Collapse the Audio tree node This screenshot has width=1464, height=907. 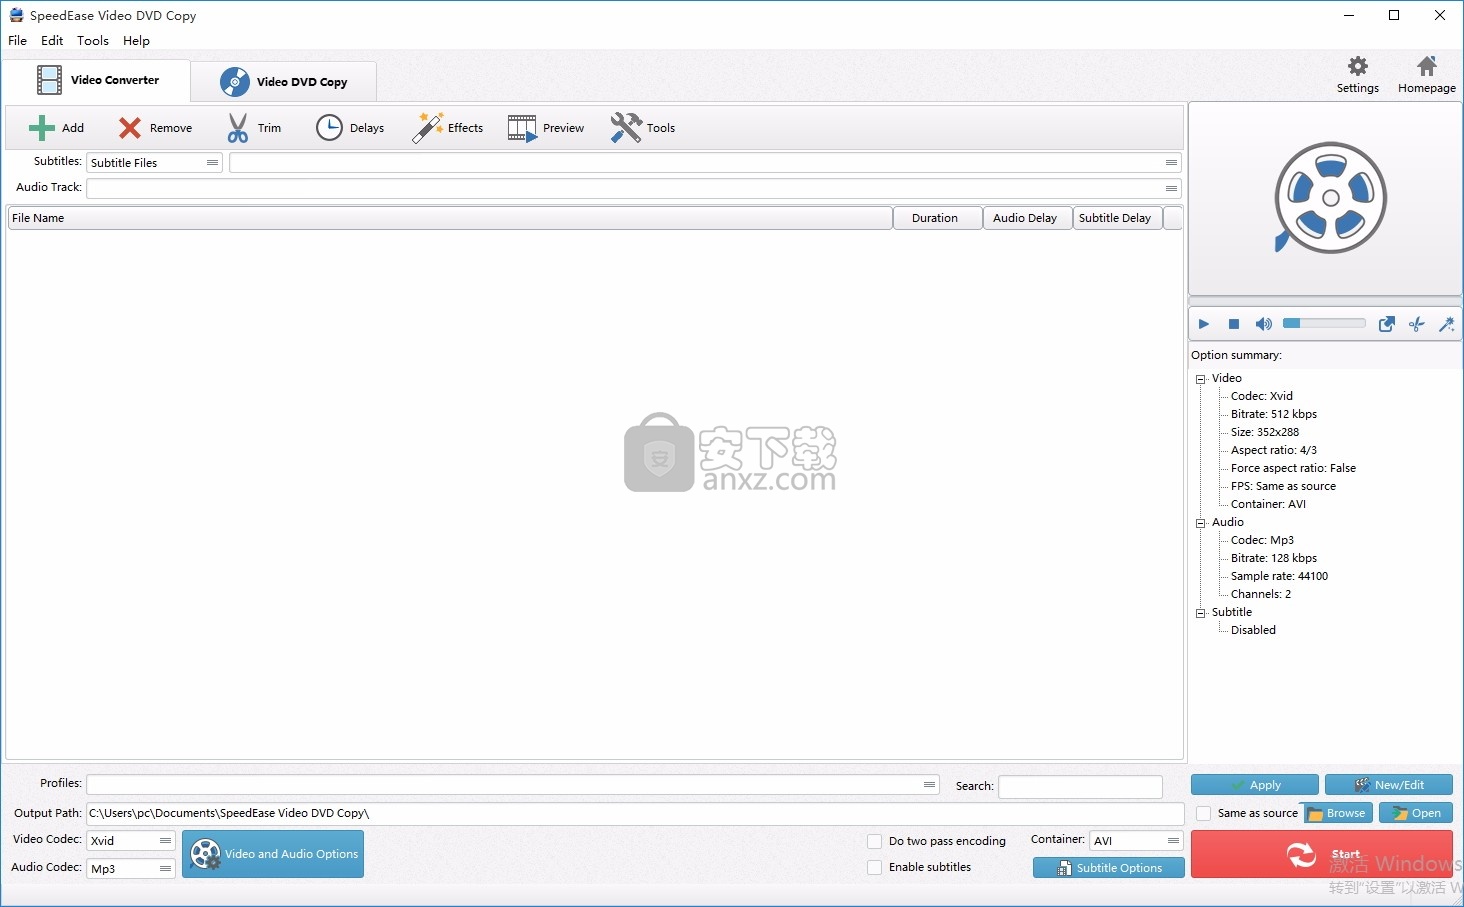pos(1201,523)
